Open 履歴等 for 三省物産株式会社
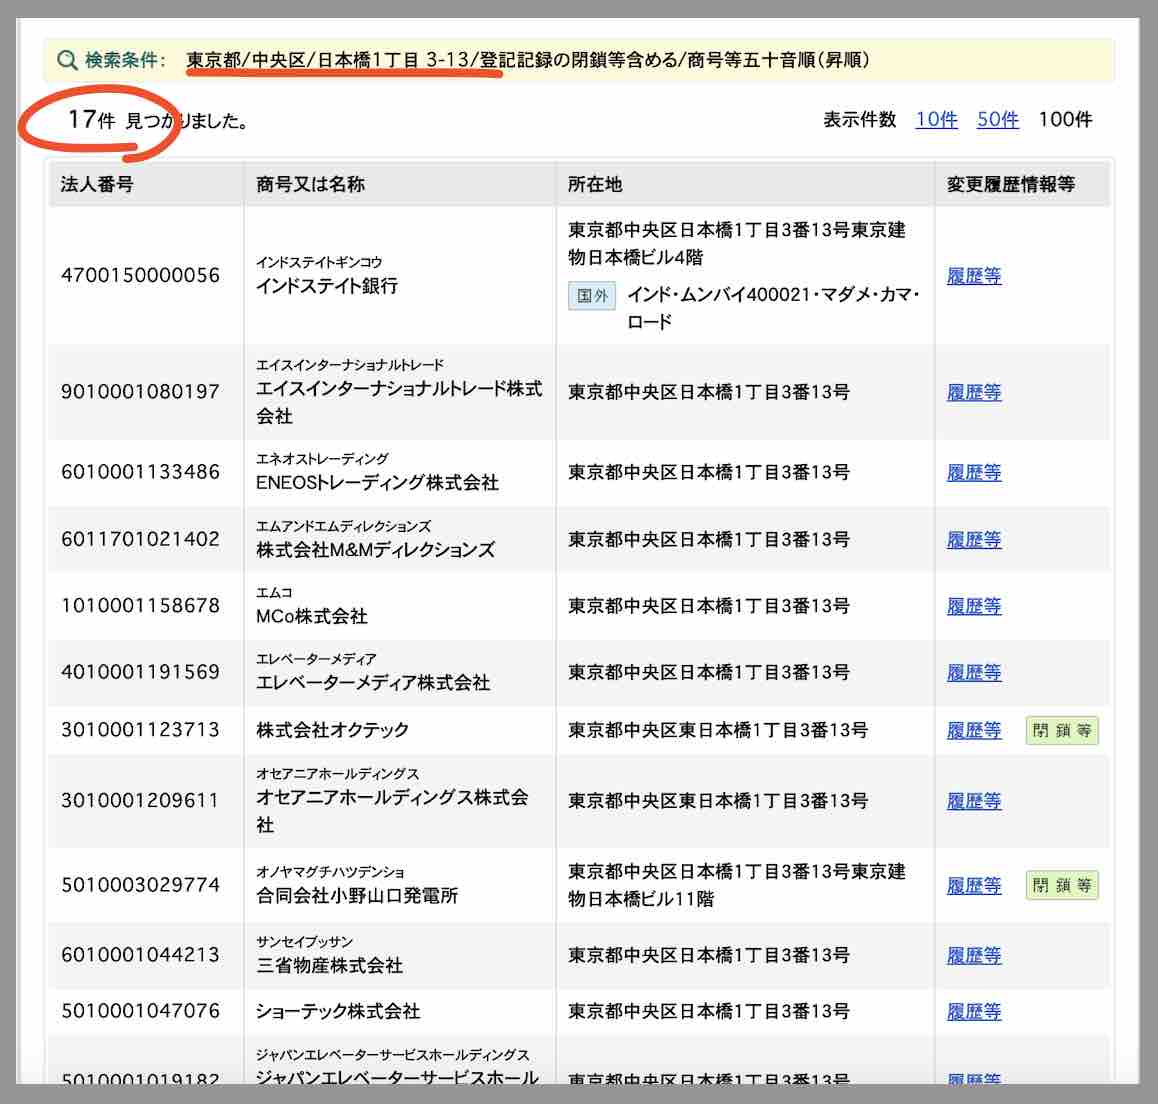 point(973,955)
